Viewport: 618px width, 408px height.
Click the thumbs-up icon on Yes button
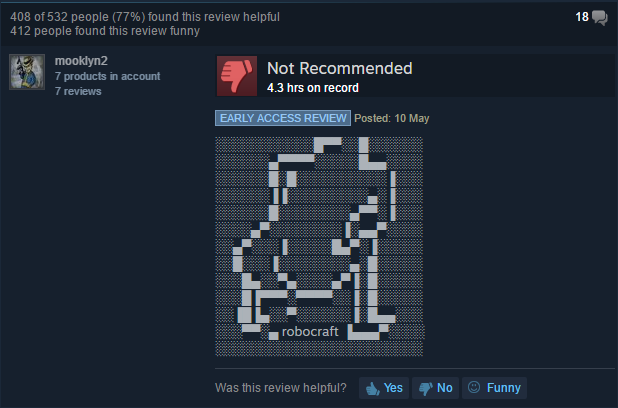(x=372, y=388)
